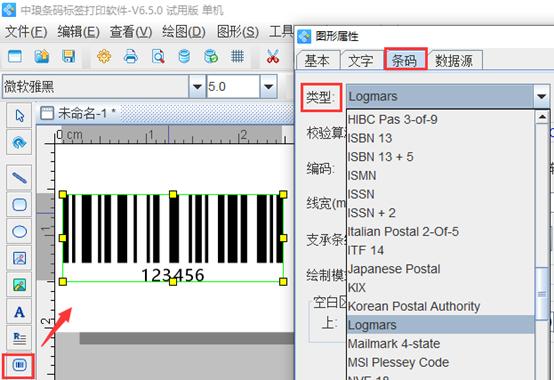The width and height of the screenshot is (554, 380).
Task: Select the blue hand pan tool
Action: click(19, 143)
